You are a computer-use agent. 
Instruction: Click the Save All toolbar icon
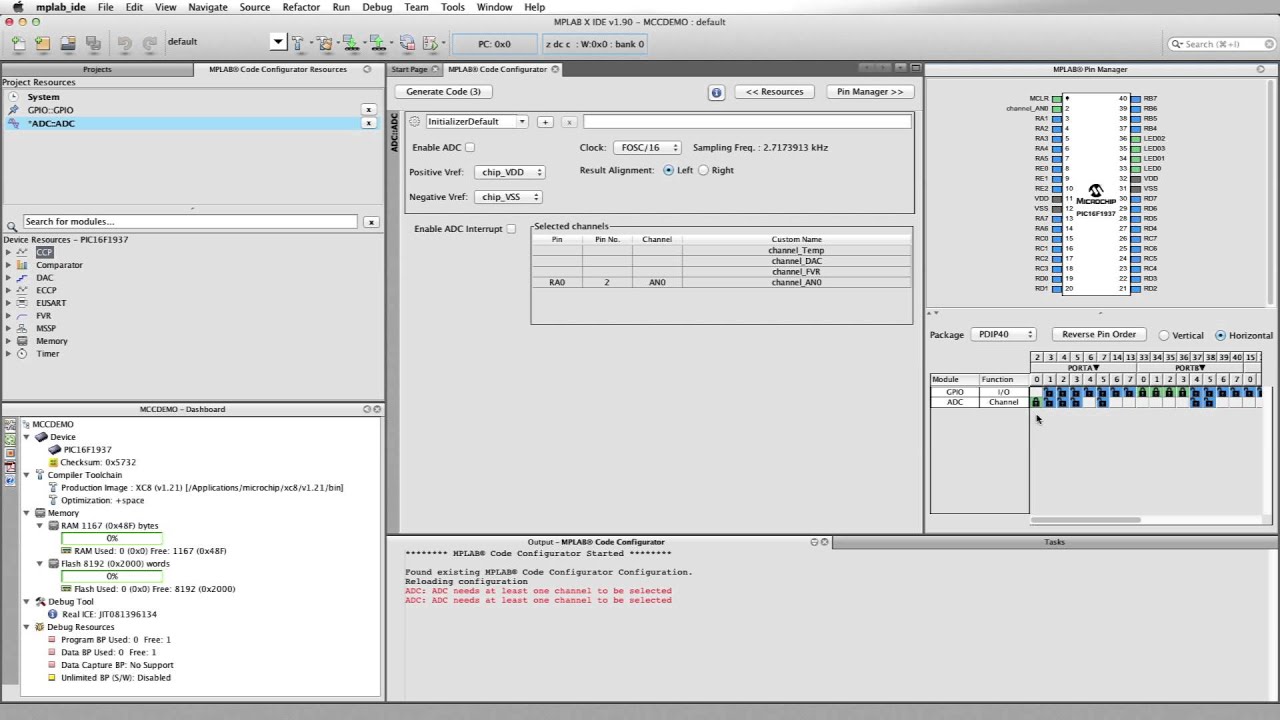point(93,43)
